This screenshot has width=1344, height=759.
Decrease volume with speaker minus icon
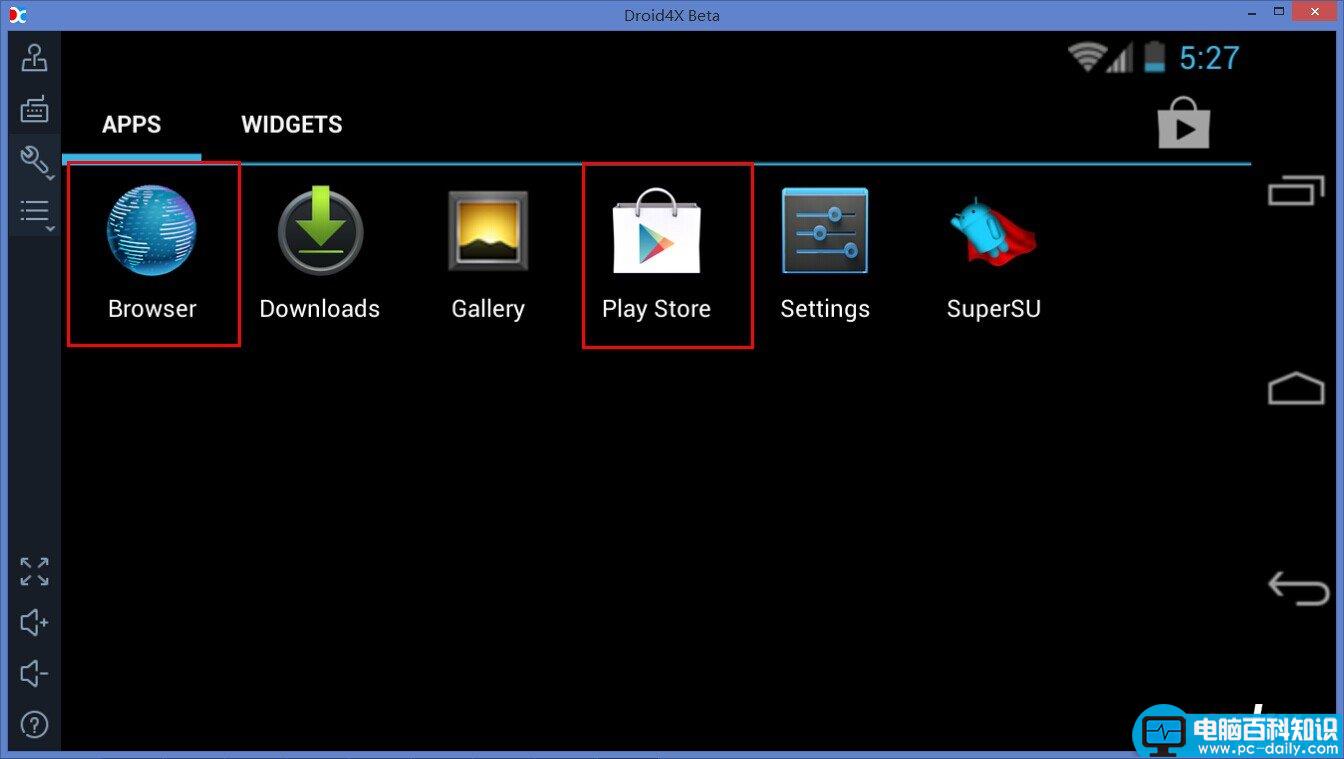pos(34,673)
